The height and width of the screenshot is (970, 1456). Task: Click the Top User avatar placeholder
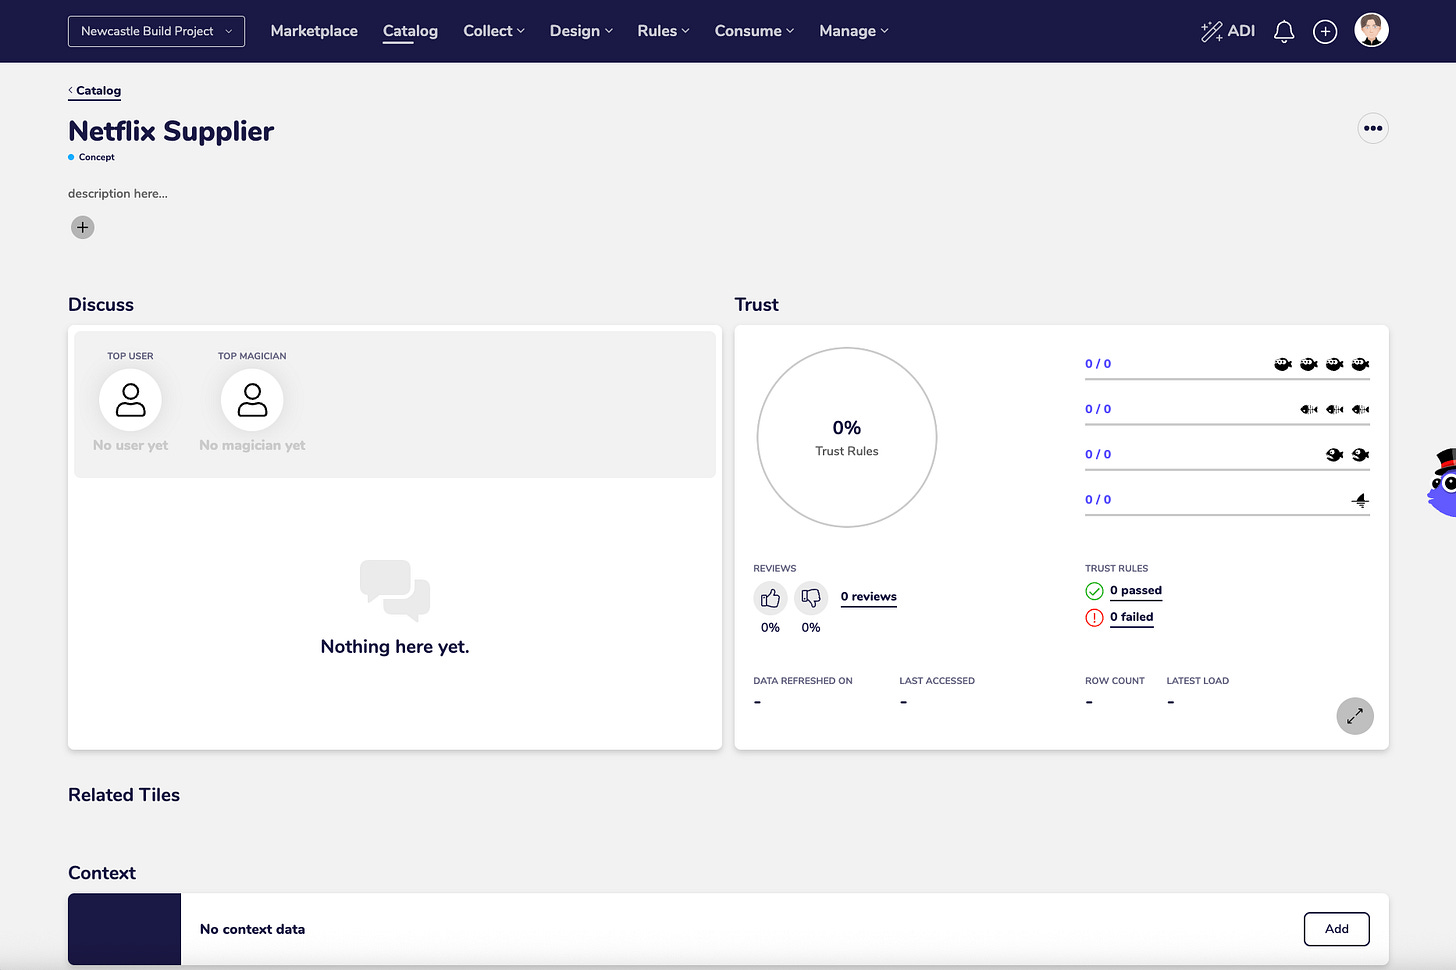[x=130, y=400]
